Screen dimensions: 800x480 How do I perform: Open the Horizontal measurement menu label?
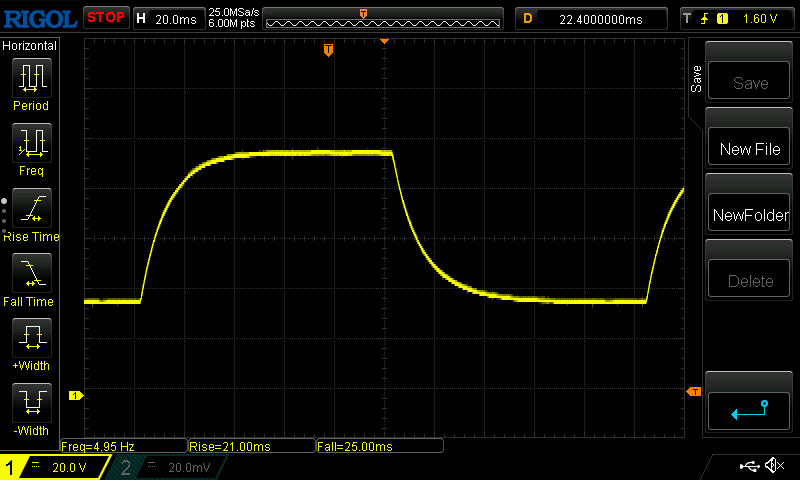click(x=30, y=46)
